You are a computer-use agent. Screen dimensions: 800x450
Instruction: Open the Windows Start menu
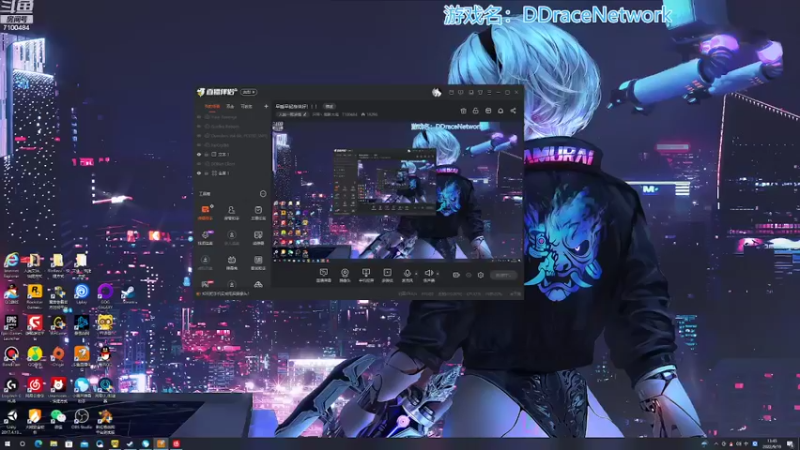point(7,444)
